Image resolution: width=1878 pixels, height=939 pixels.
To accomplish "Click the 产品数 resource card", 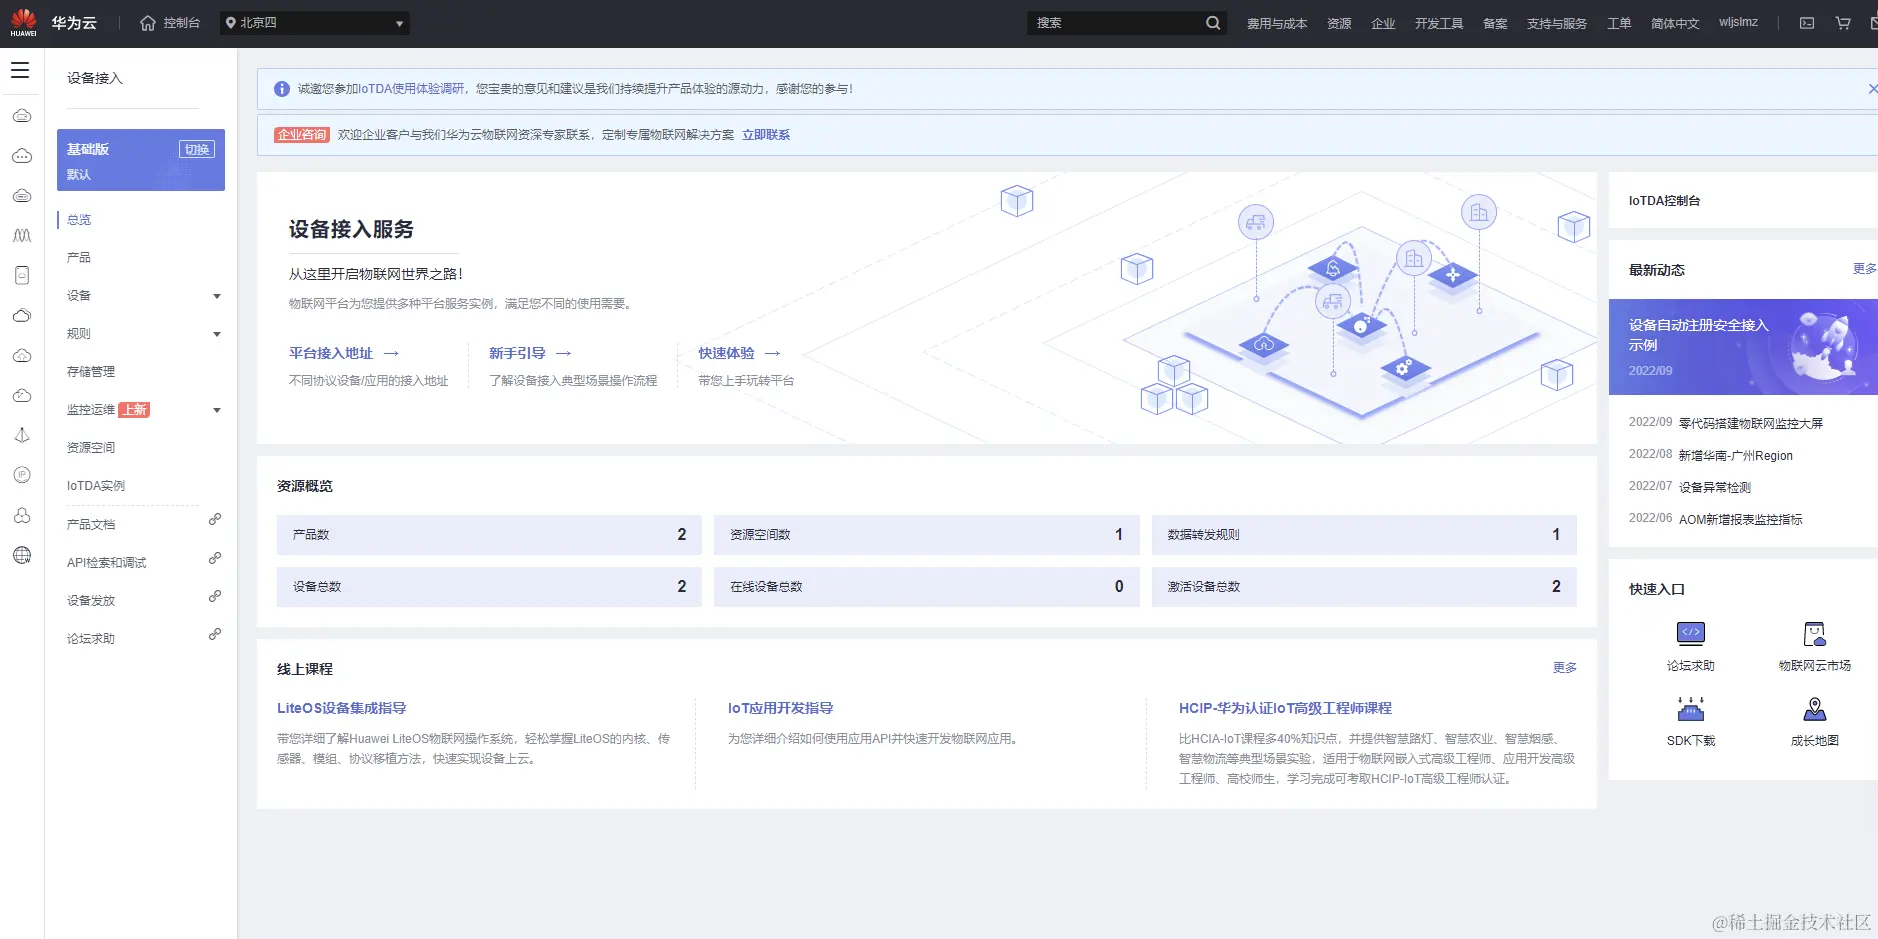I will click(x=489, y=535).
